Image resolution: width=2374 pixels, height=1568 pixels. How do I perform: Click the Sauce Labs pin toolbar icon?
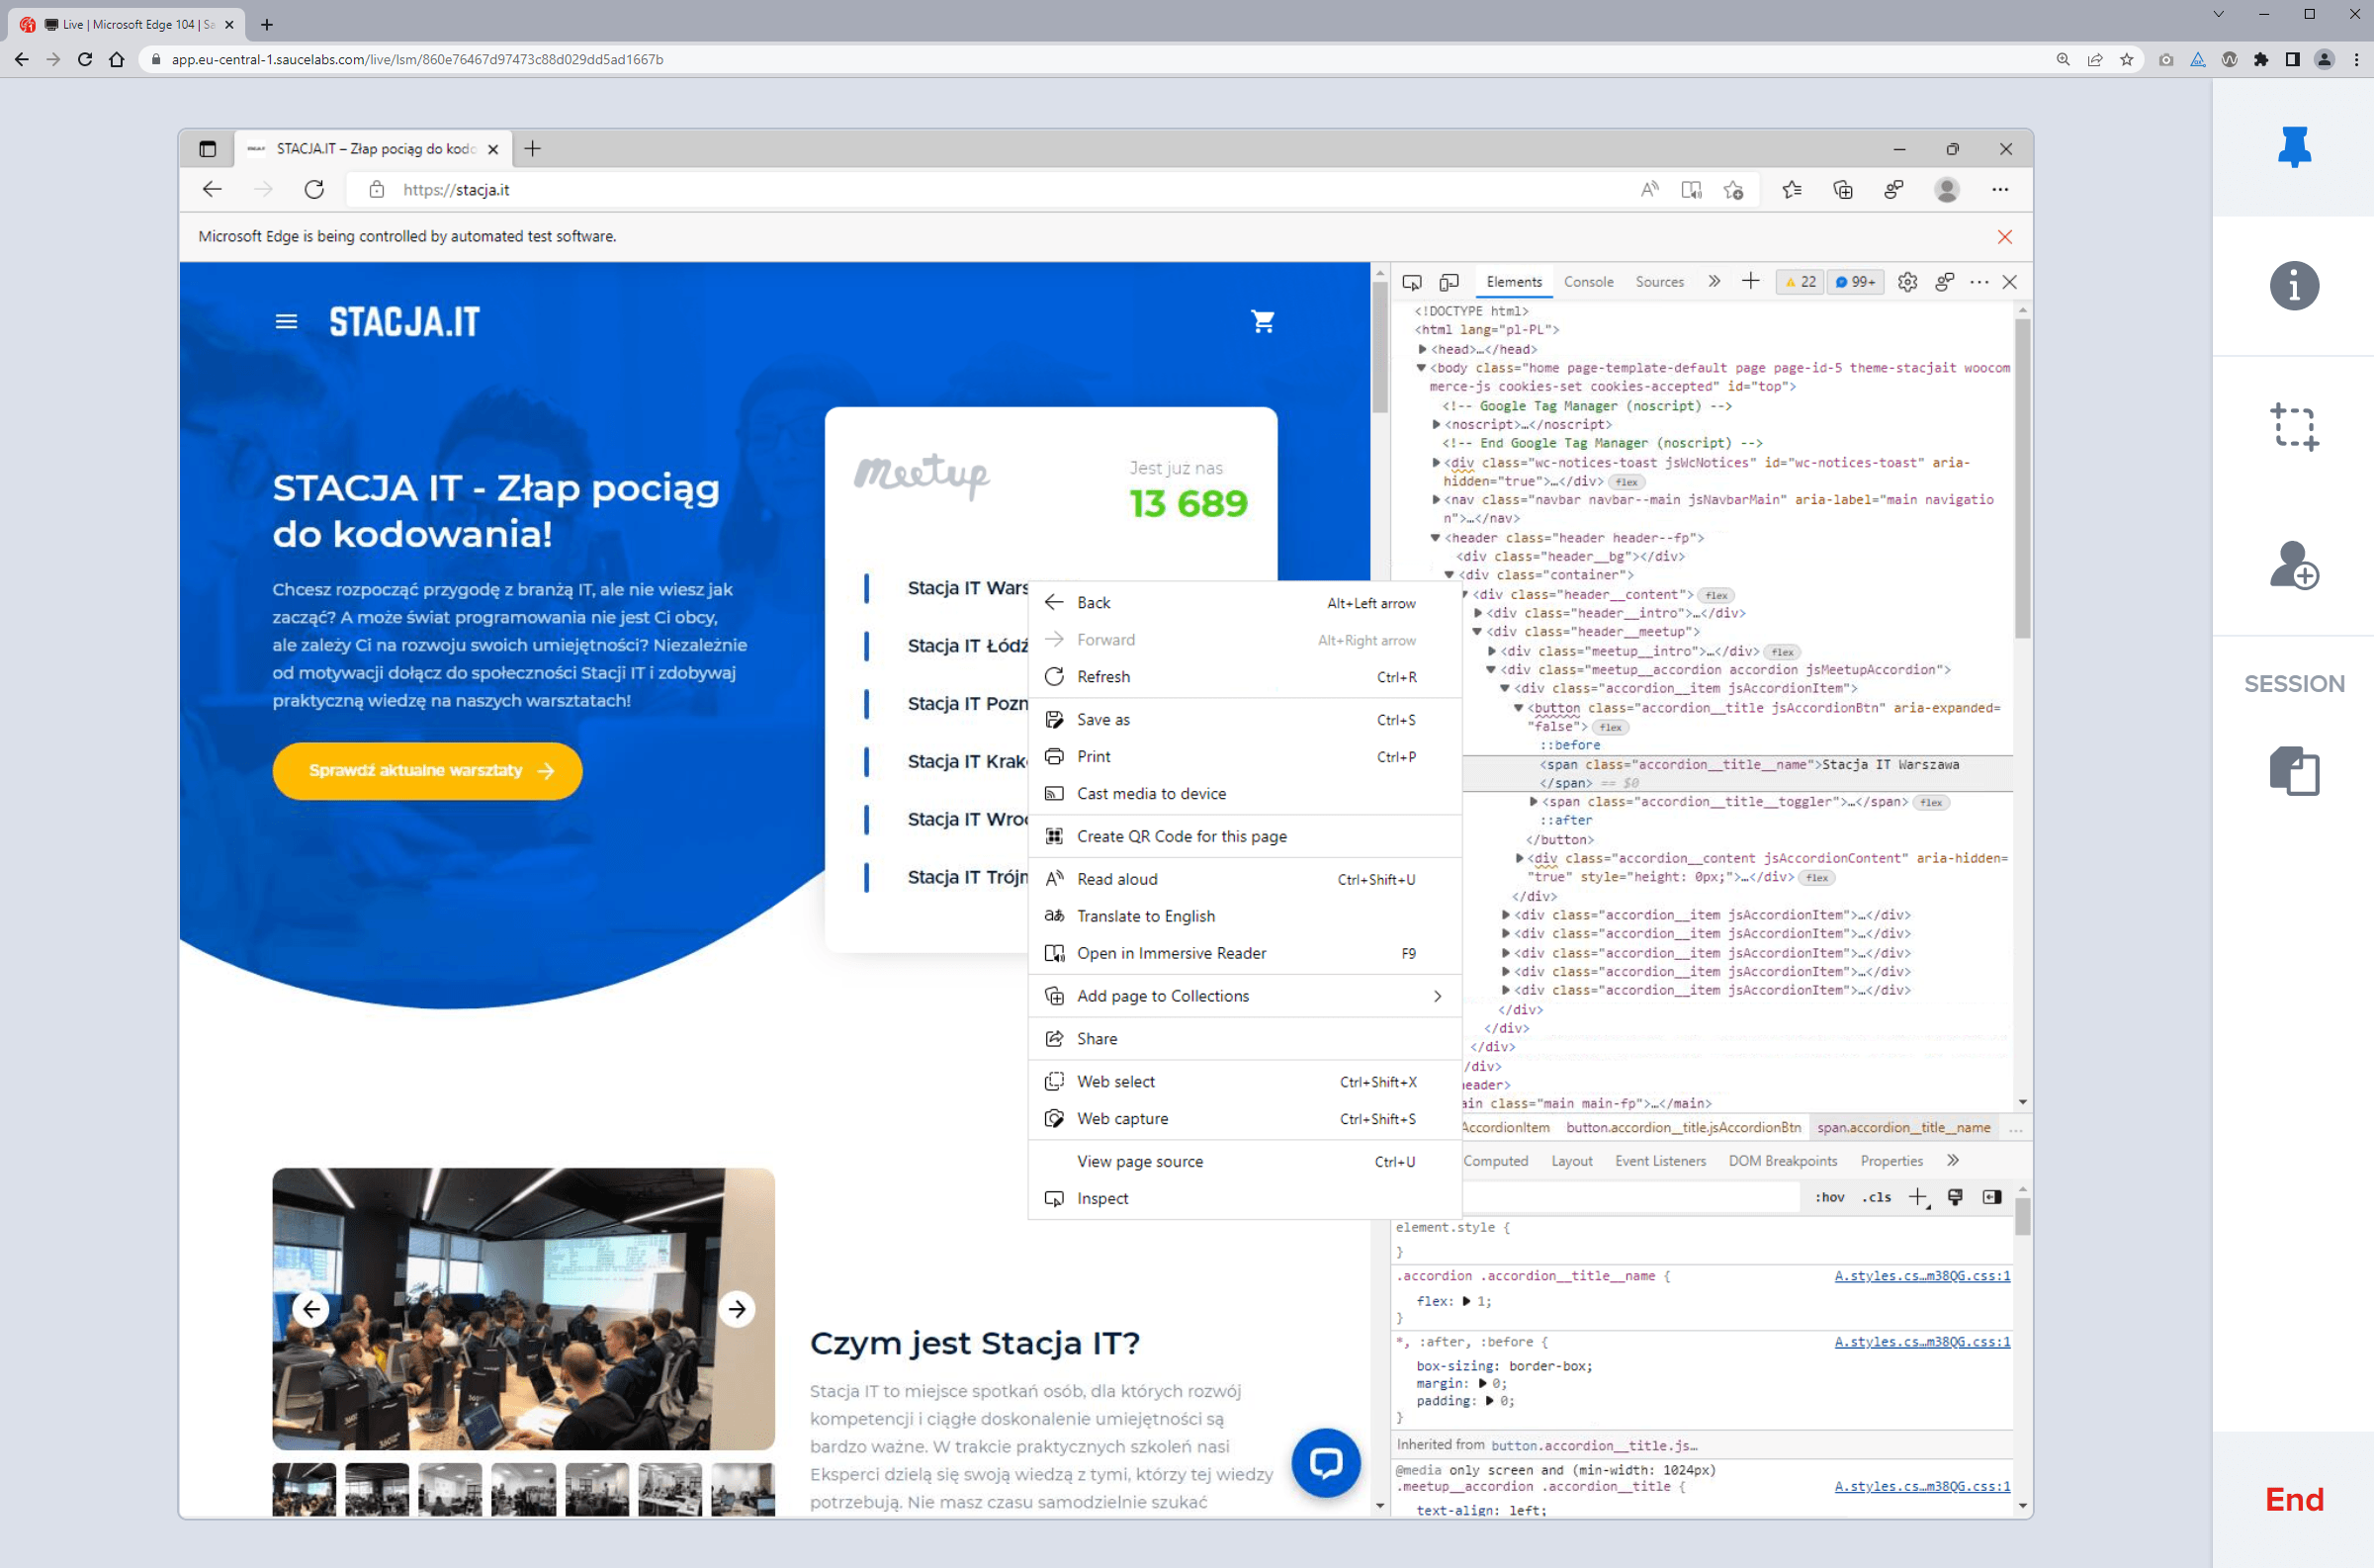tap(2294, 147)
